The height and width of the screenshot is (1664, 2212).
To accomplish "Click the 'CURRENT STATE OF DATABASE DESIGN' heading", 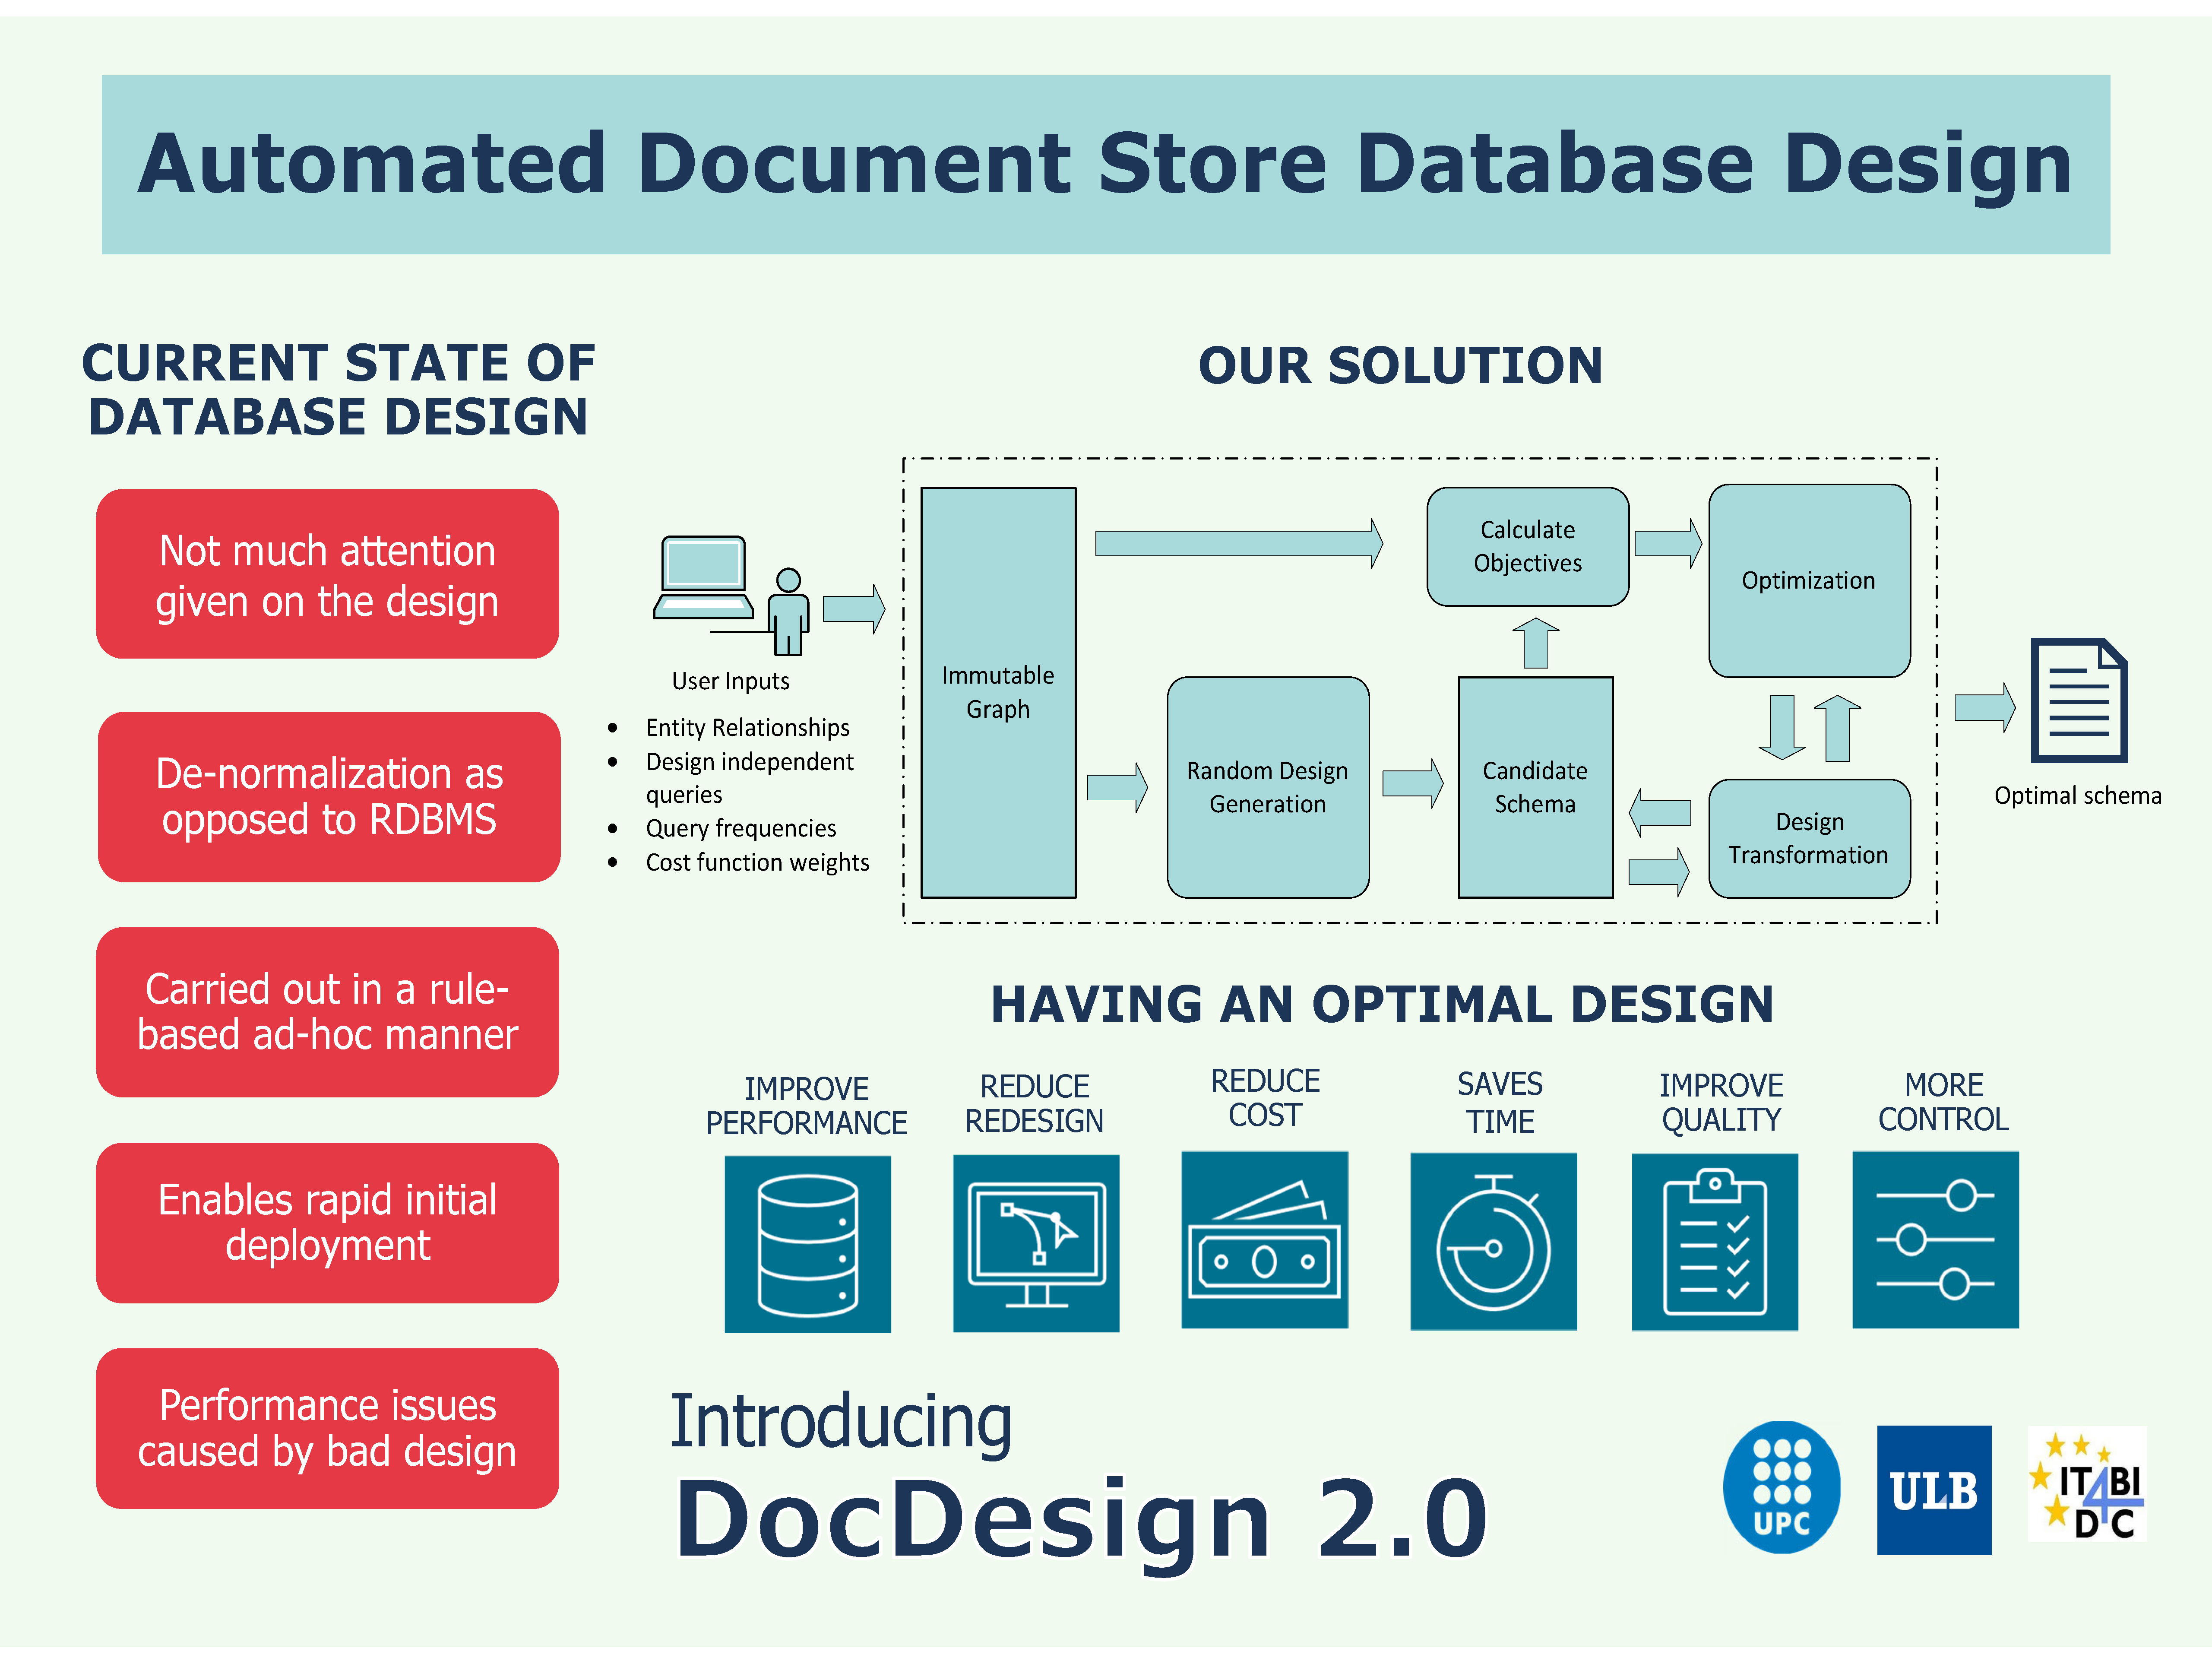I will [x=338, y=390].
